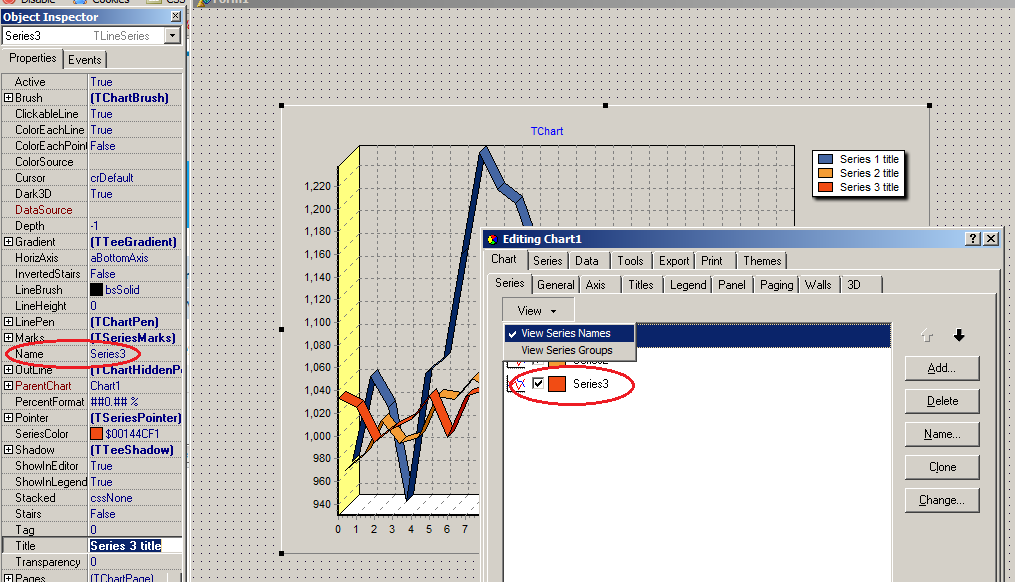Click the Delete series button
Viewport: 1015px width, 582px height.
942,401
